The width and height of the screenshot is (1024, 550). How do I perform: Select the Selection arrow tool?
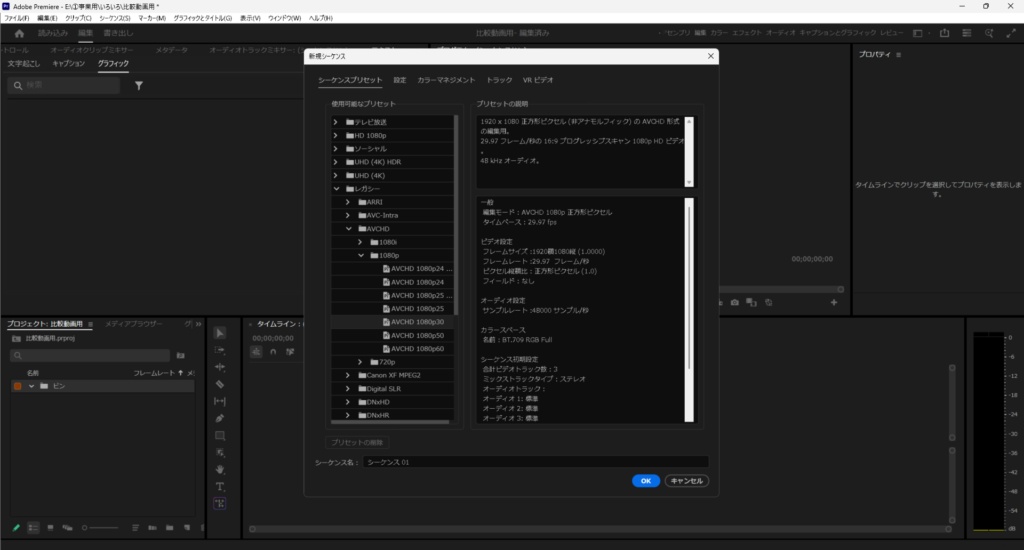[220, 333]
